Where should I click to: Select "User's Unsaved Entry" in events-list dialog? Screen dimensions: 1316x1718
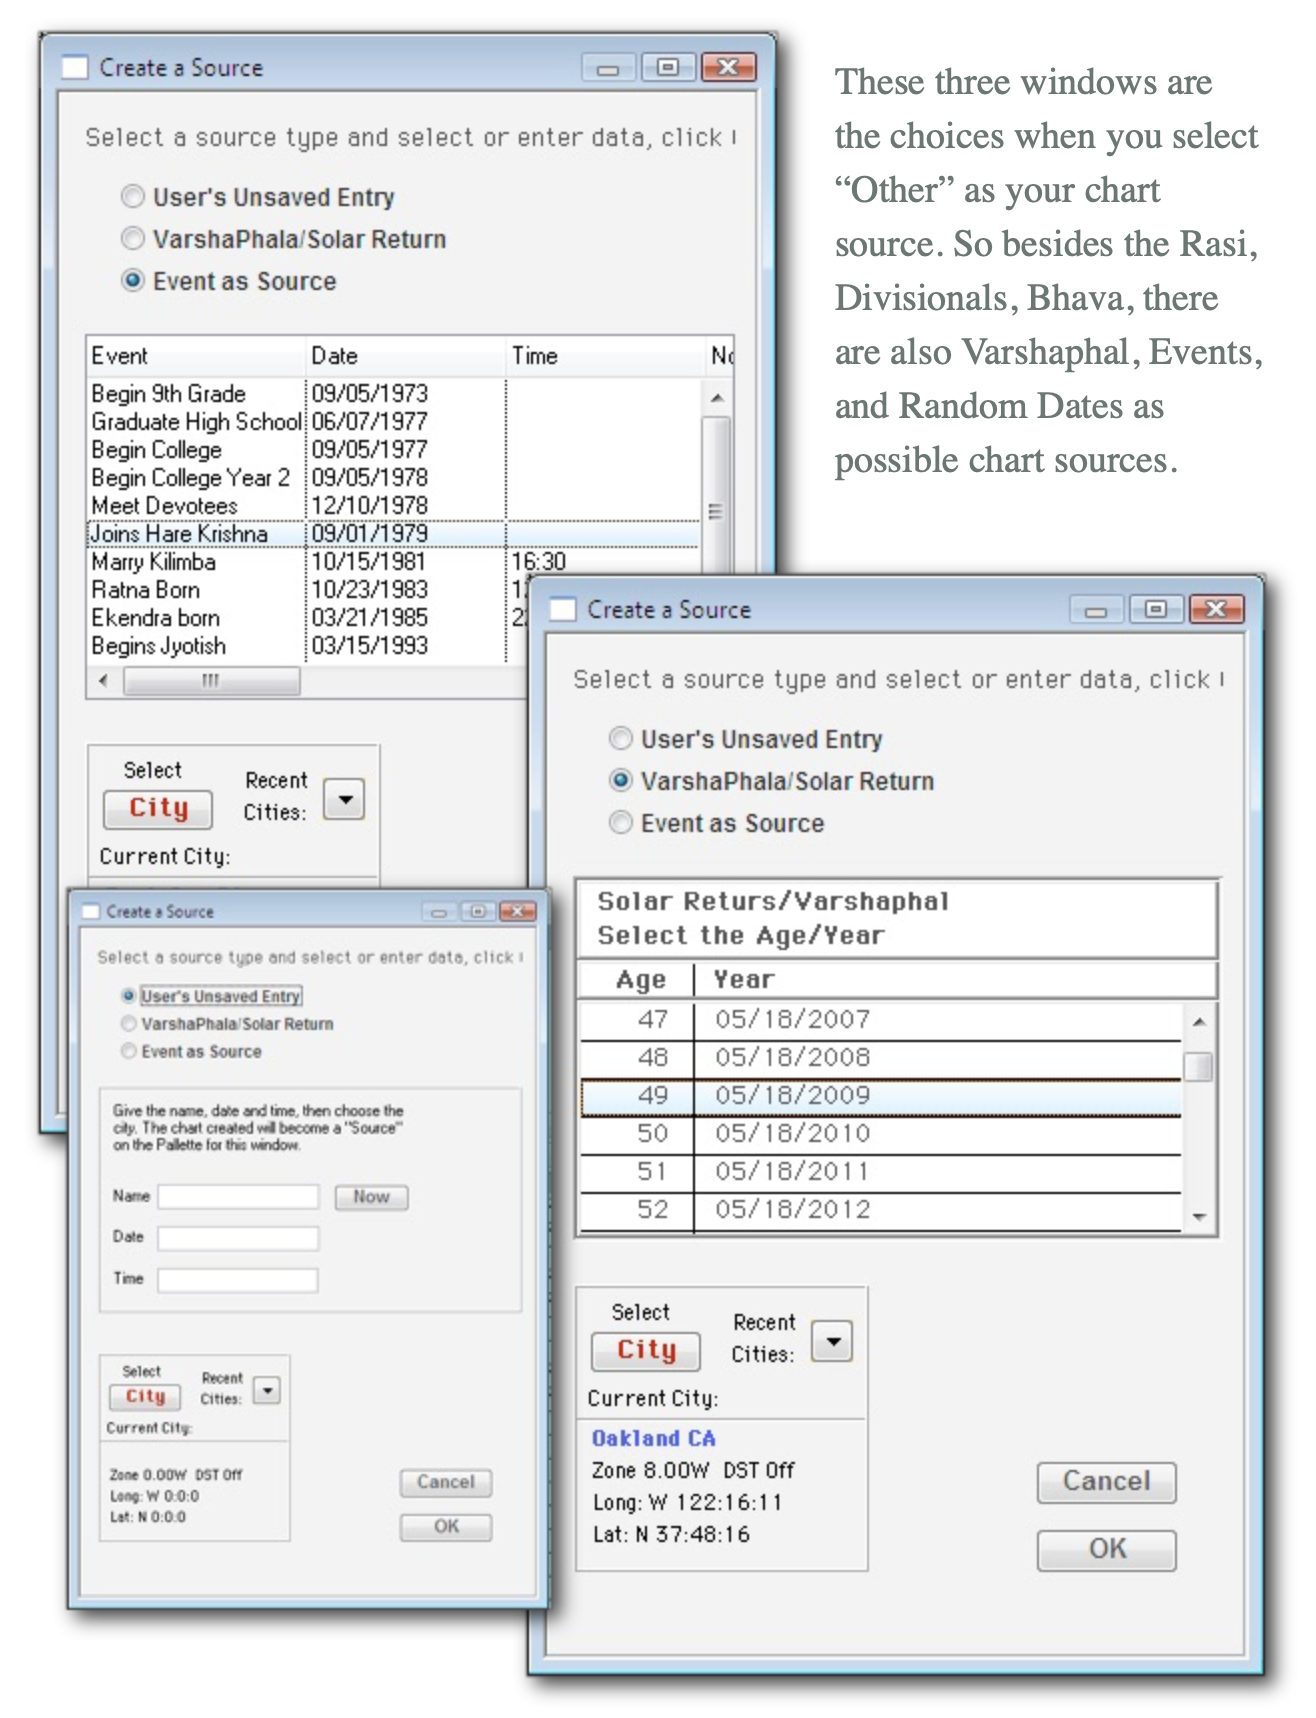(x=133, y=197)
